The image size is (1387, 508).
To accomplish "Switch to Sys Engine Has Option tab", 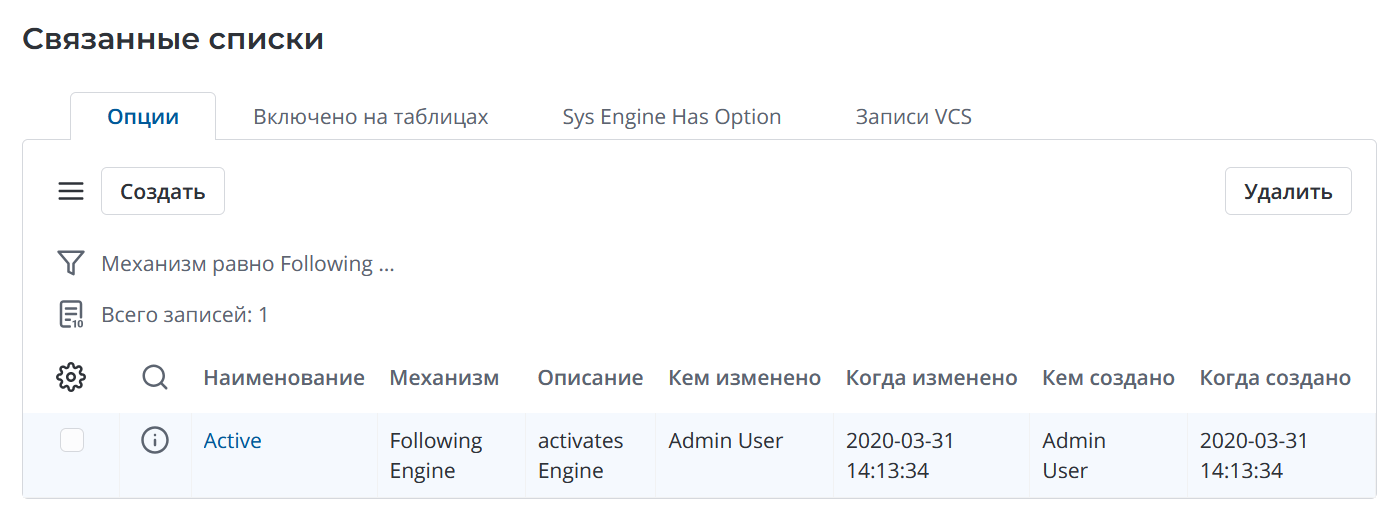I will click(671, 117).
